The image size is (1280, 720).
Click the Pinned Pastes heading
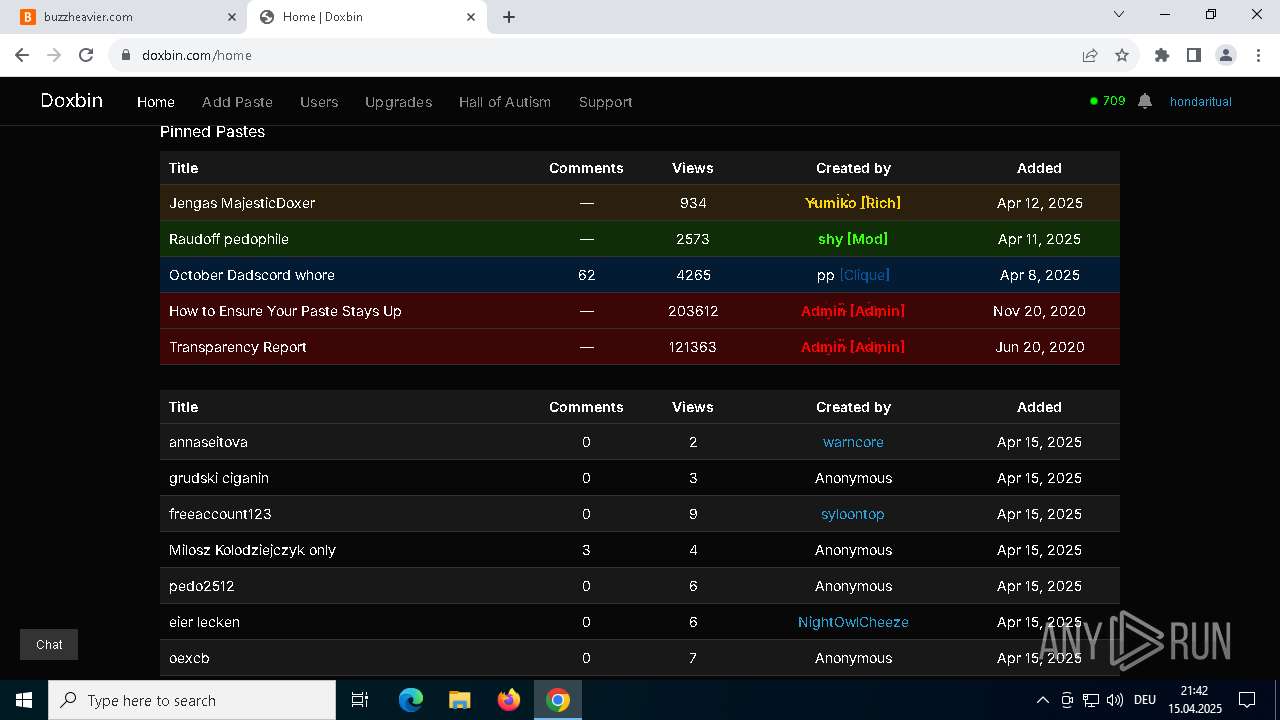click(x=212, y=132)
